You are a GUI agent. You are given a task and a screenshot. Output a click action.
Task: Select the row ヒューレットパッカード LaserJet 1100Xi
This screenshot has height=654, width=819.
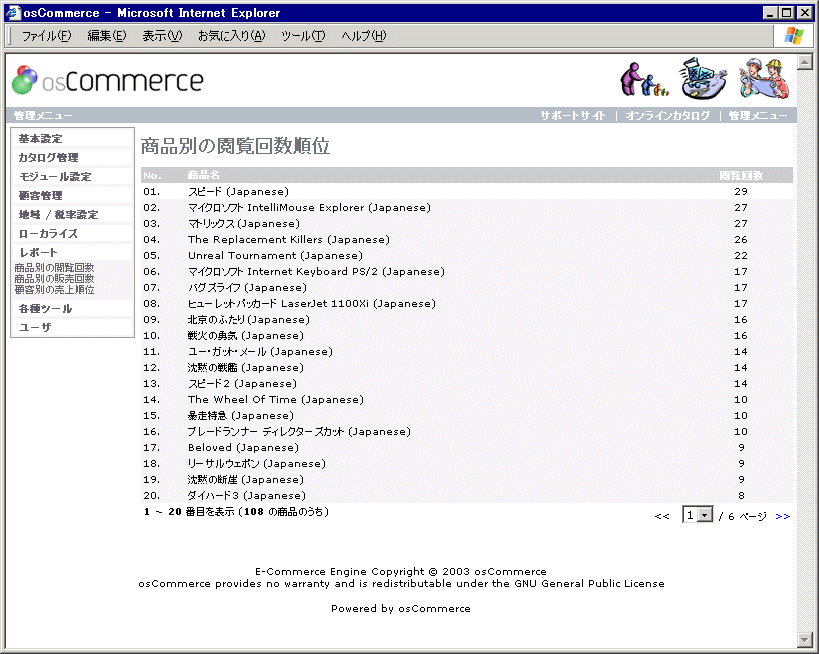coord(467,303)
